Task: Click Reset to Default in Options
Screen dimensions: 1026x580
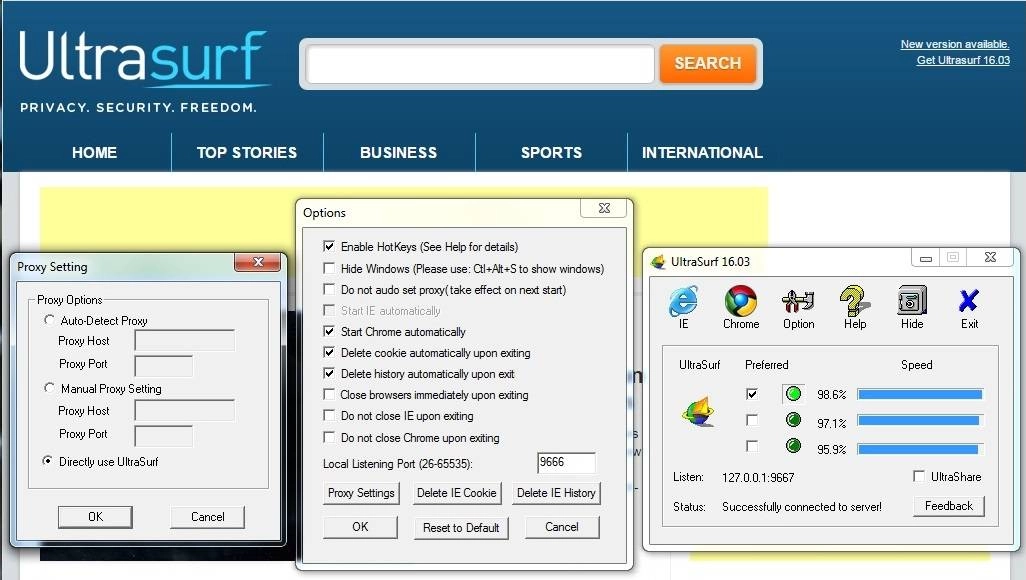Action: coord(461,528)
